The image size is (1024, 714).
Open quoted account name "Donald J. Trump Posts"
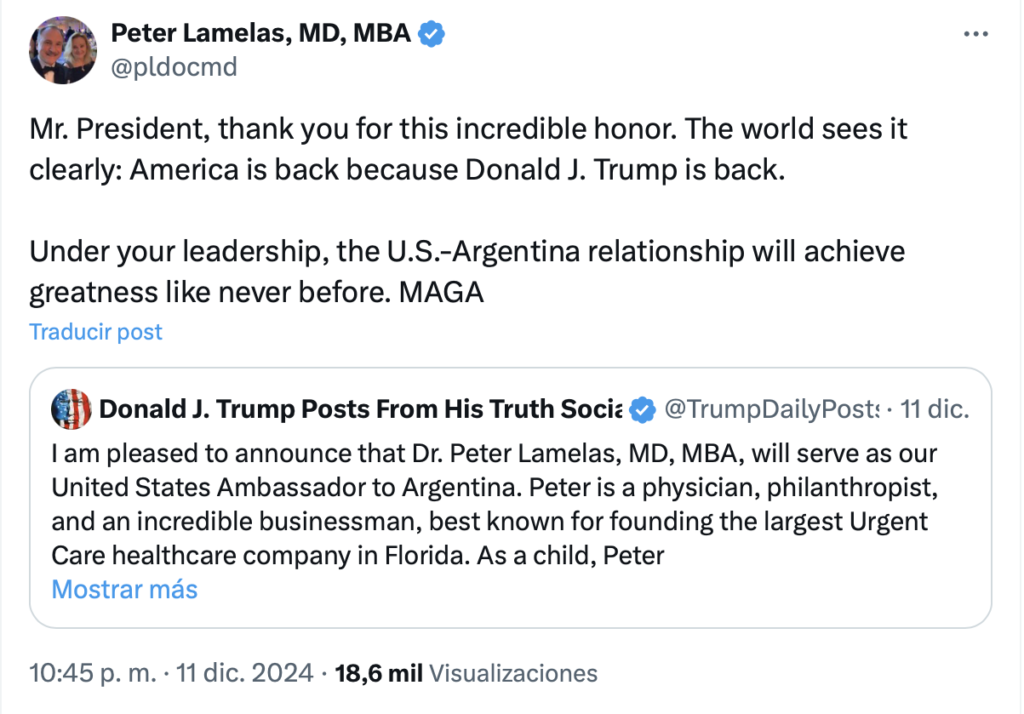(x=360, y=409)
